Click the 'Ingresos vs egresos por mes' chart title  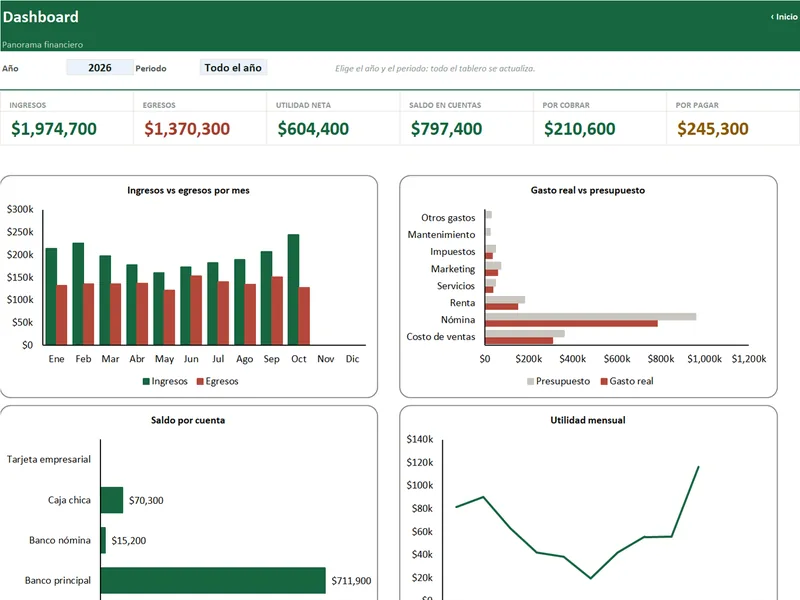(188, 190)
